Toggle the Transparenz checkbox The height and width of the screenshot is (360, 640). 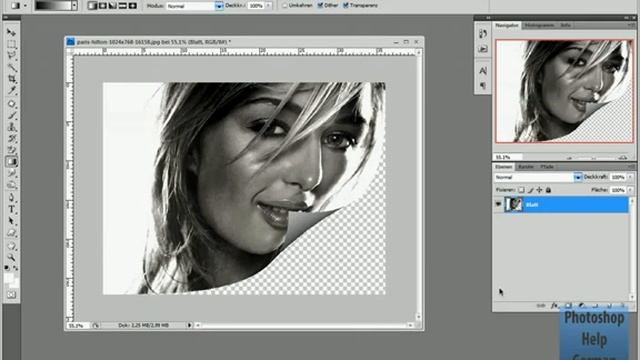pos(346,6)
